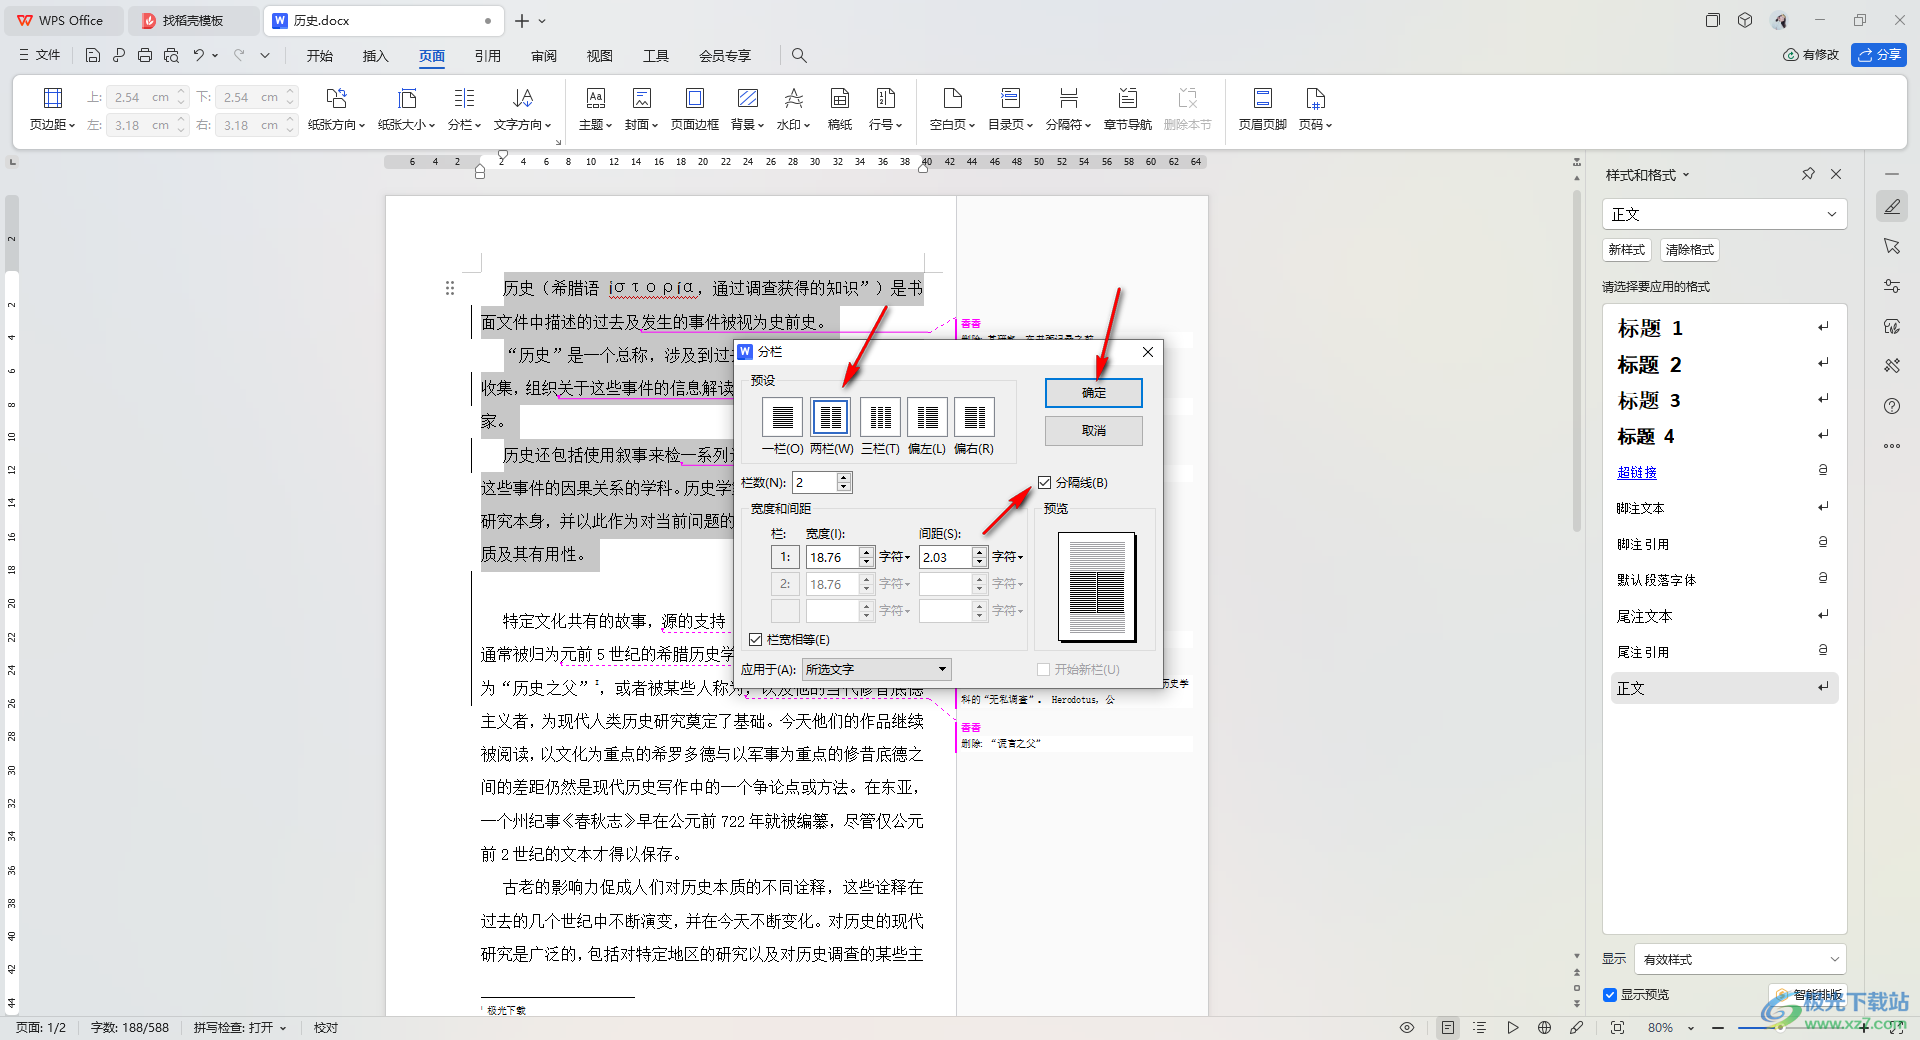Click the print icon in quick toolbar

145,55
